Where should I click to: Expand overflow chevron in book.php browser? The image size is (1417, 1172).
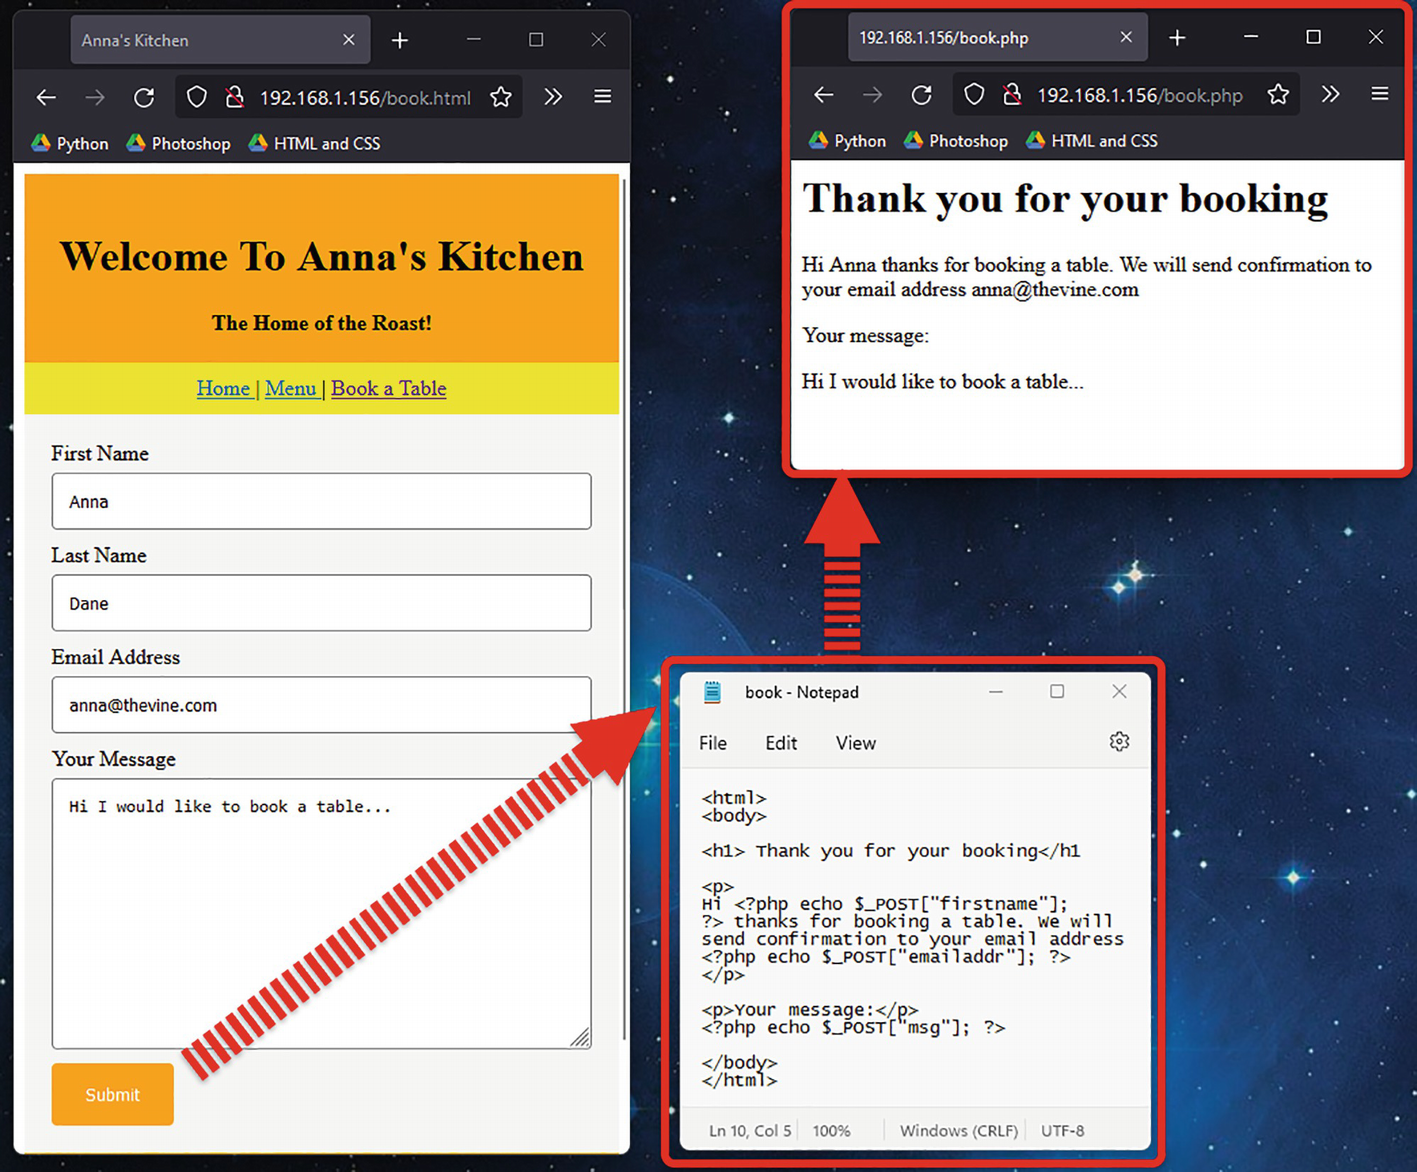tap(1330, 95)
